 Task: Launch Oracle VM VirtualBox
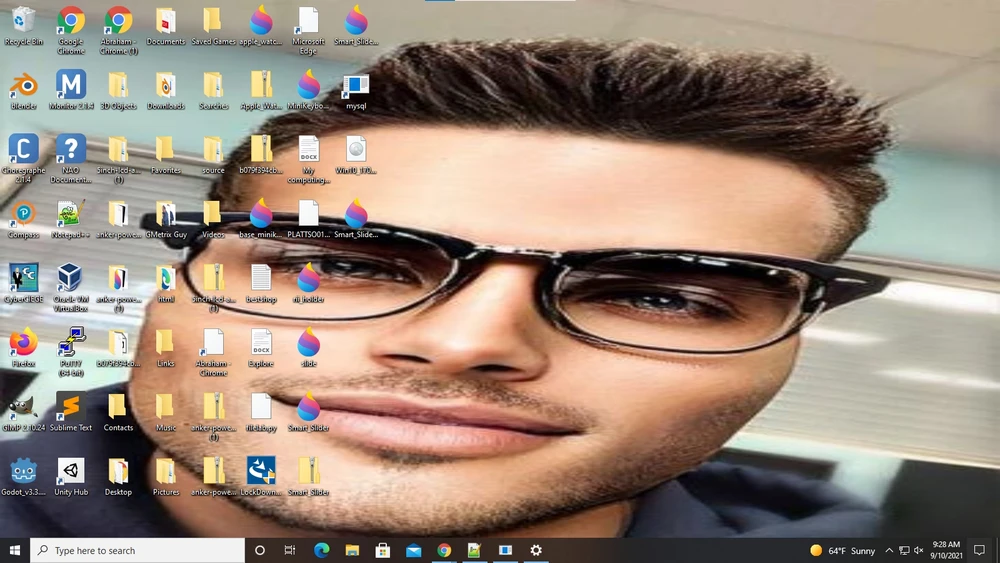point(71,287)
